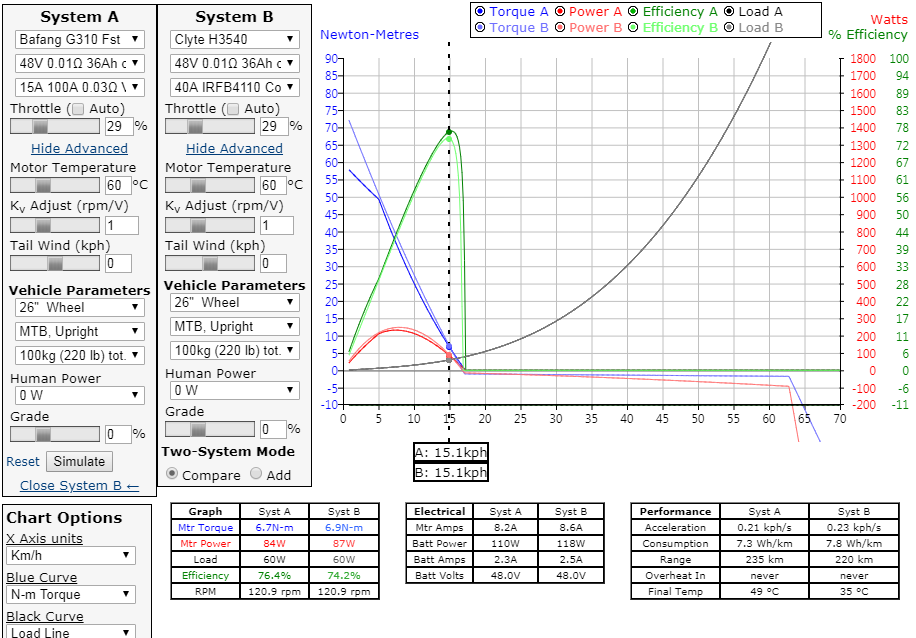The height and width of the screenshot is (638, 916).
Task: Click Hide Advanced link in System A
Action: tap(79, 148)
